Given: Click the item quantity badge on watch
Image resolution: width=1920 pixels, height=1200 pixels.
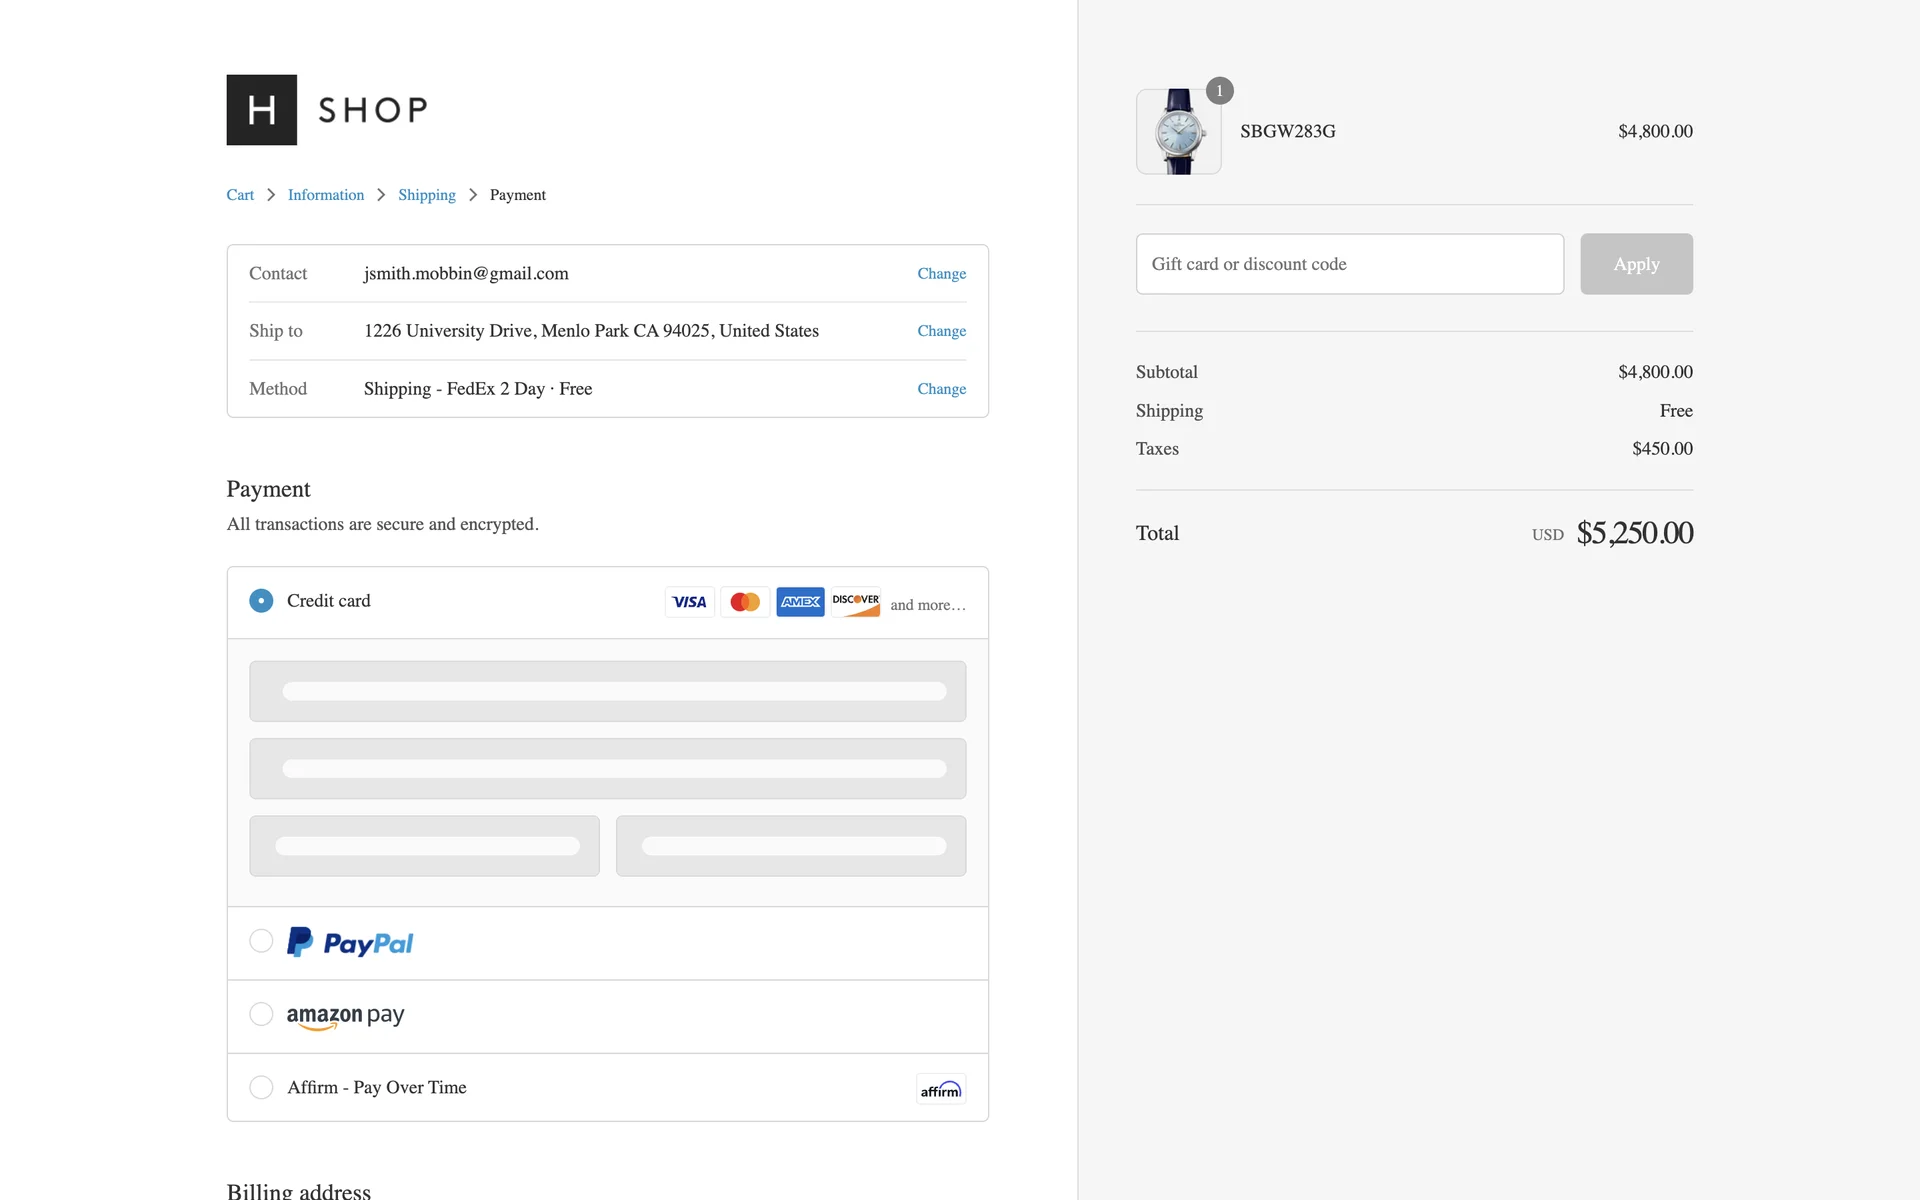Looking at the screenshot, I should pyautogui.click(x=1219, y=91).
